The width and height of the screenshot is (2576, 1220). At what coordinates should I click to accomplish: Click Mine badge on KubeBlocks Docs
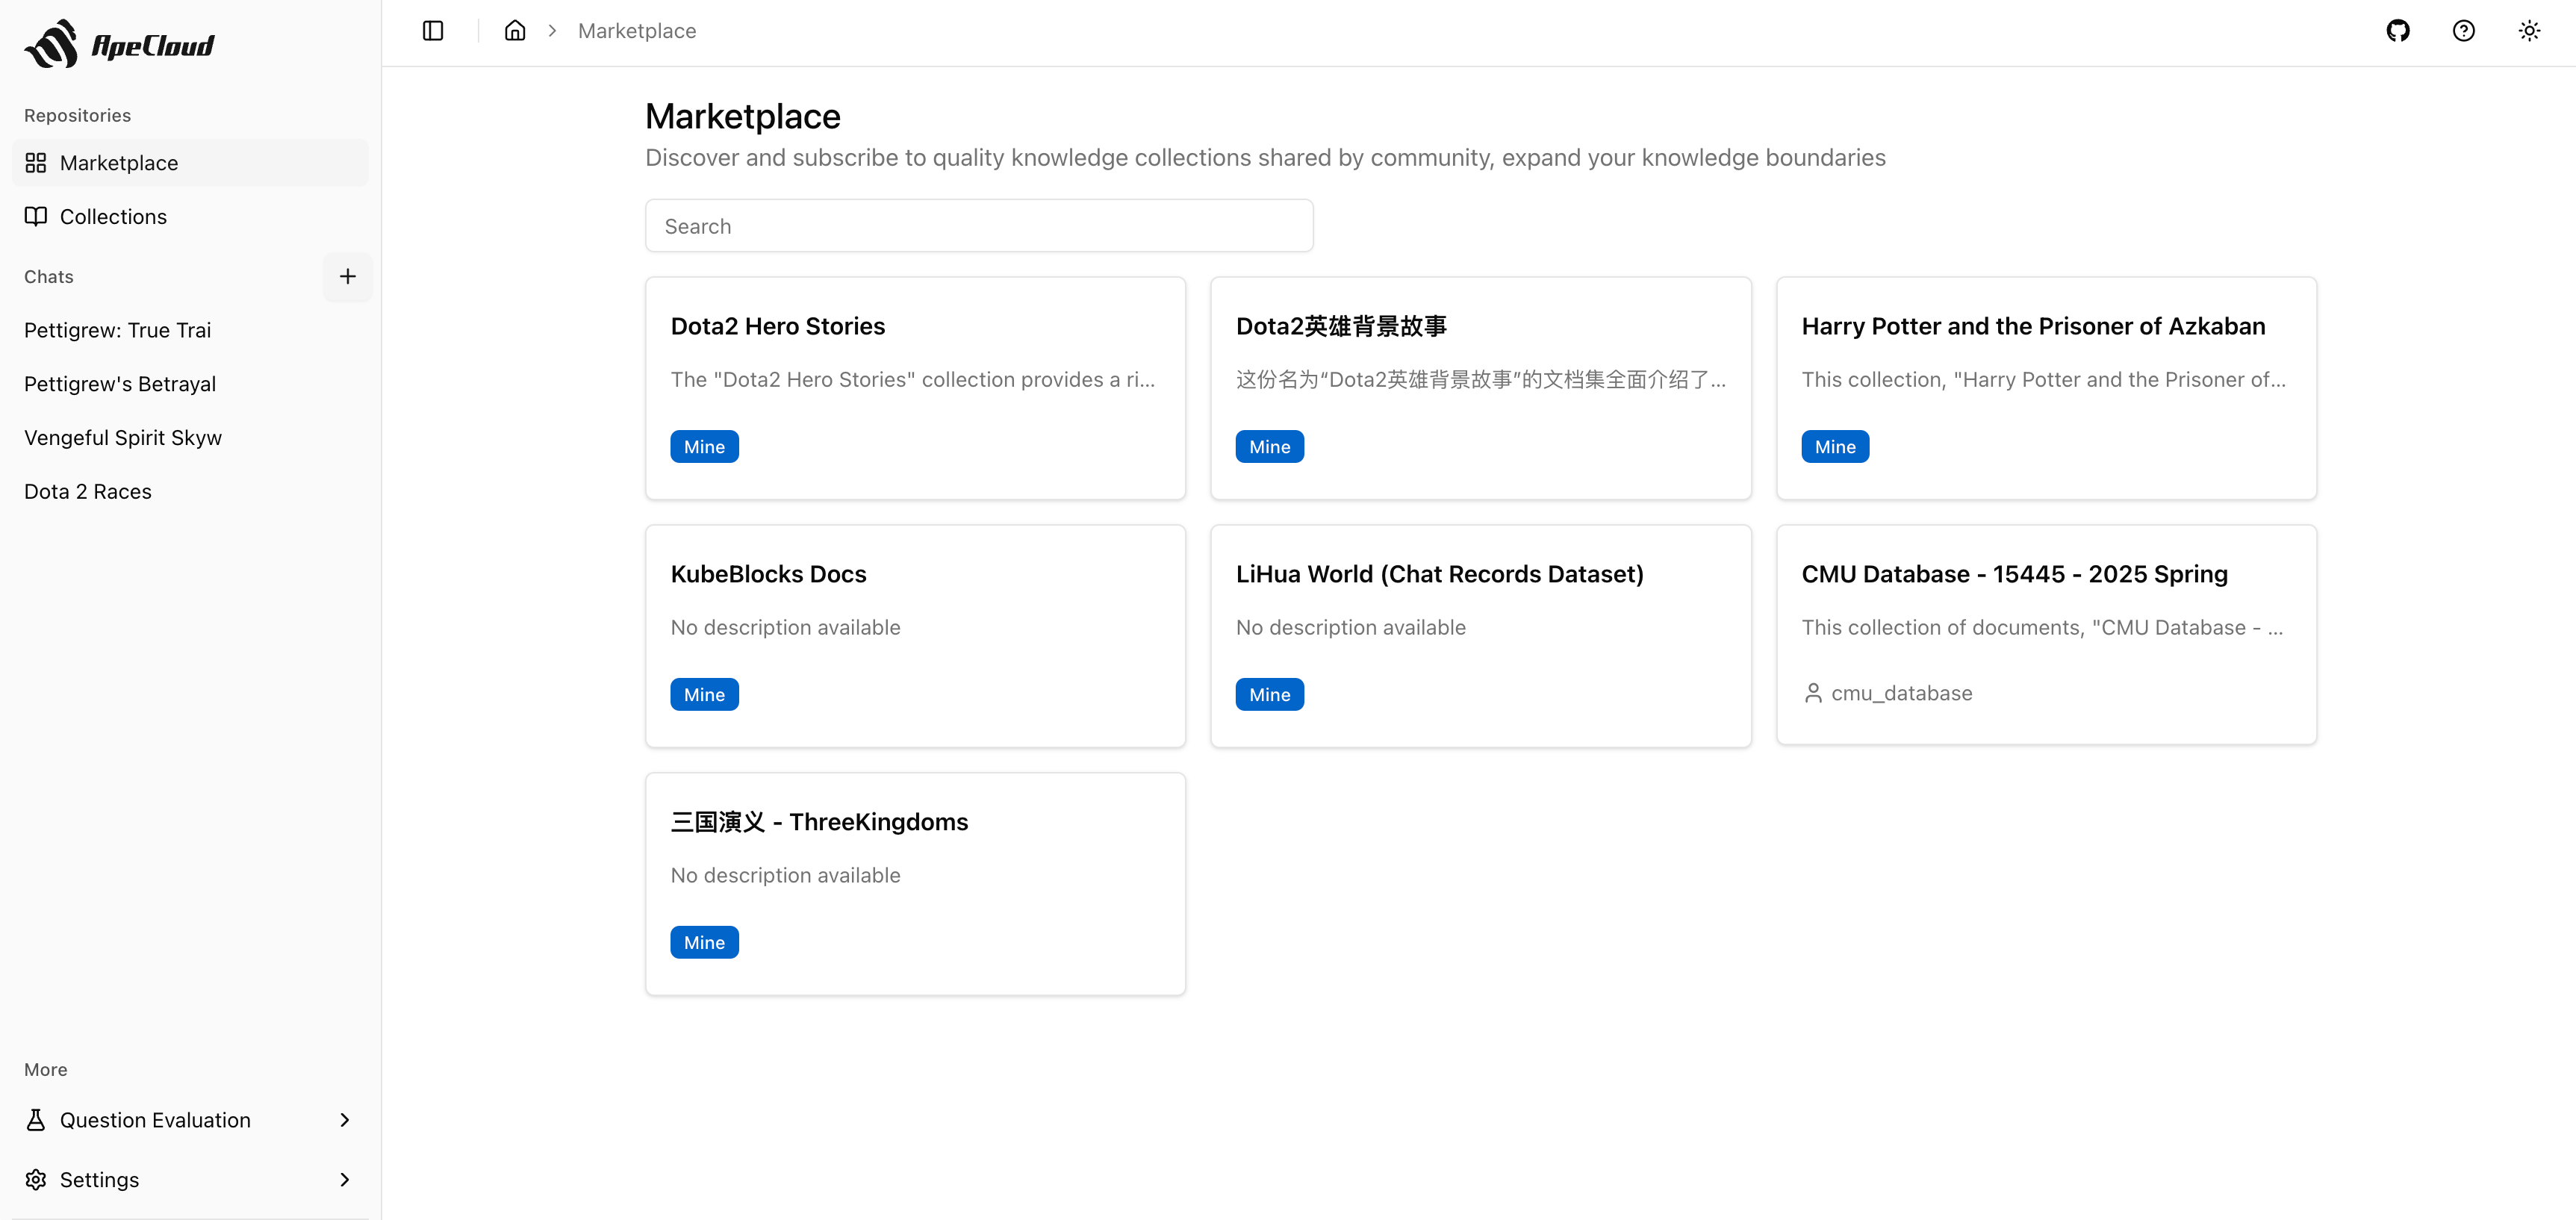pyautogui.click(x=704, y=695)
